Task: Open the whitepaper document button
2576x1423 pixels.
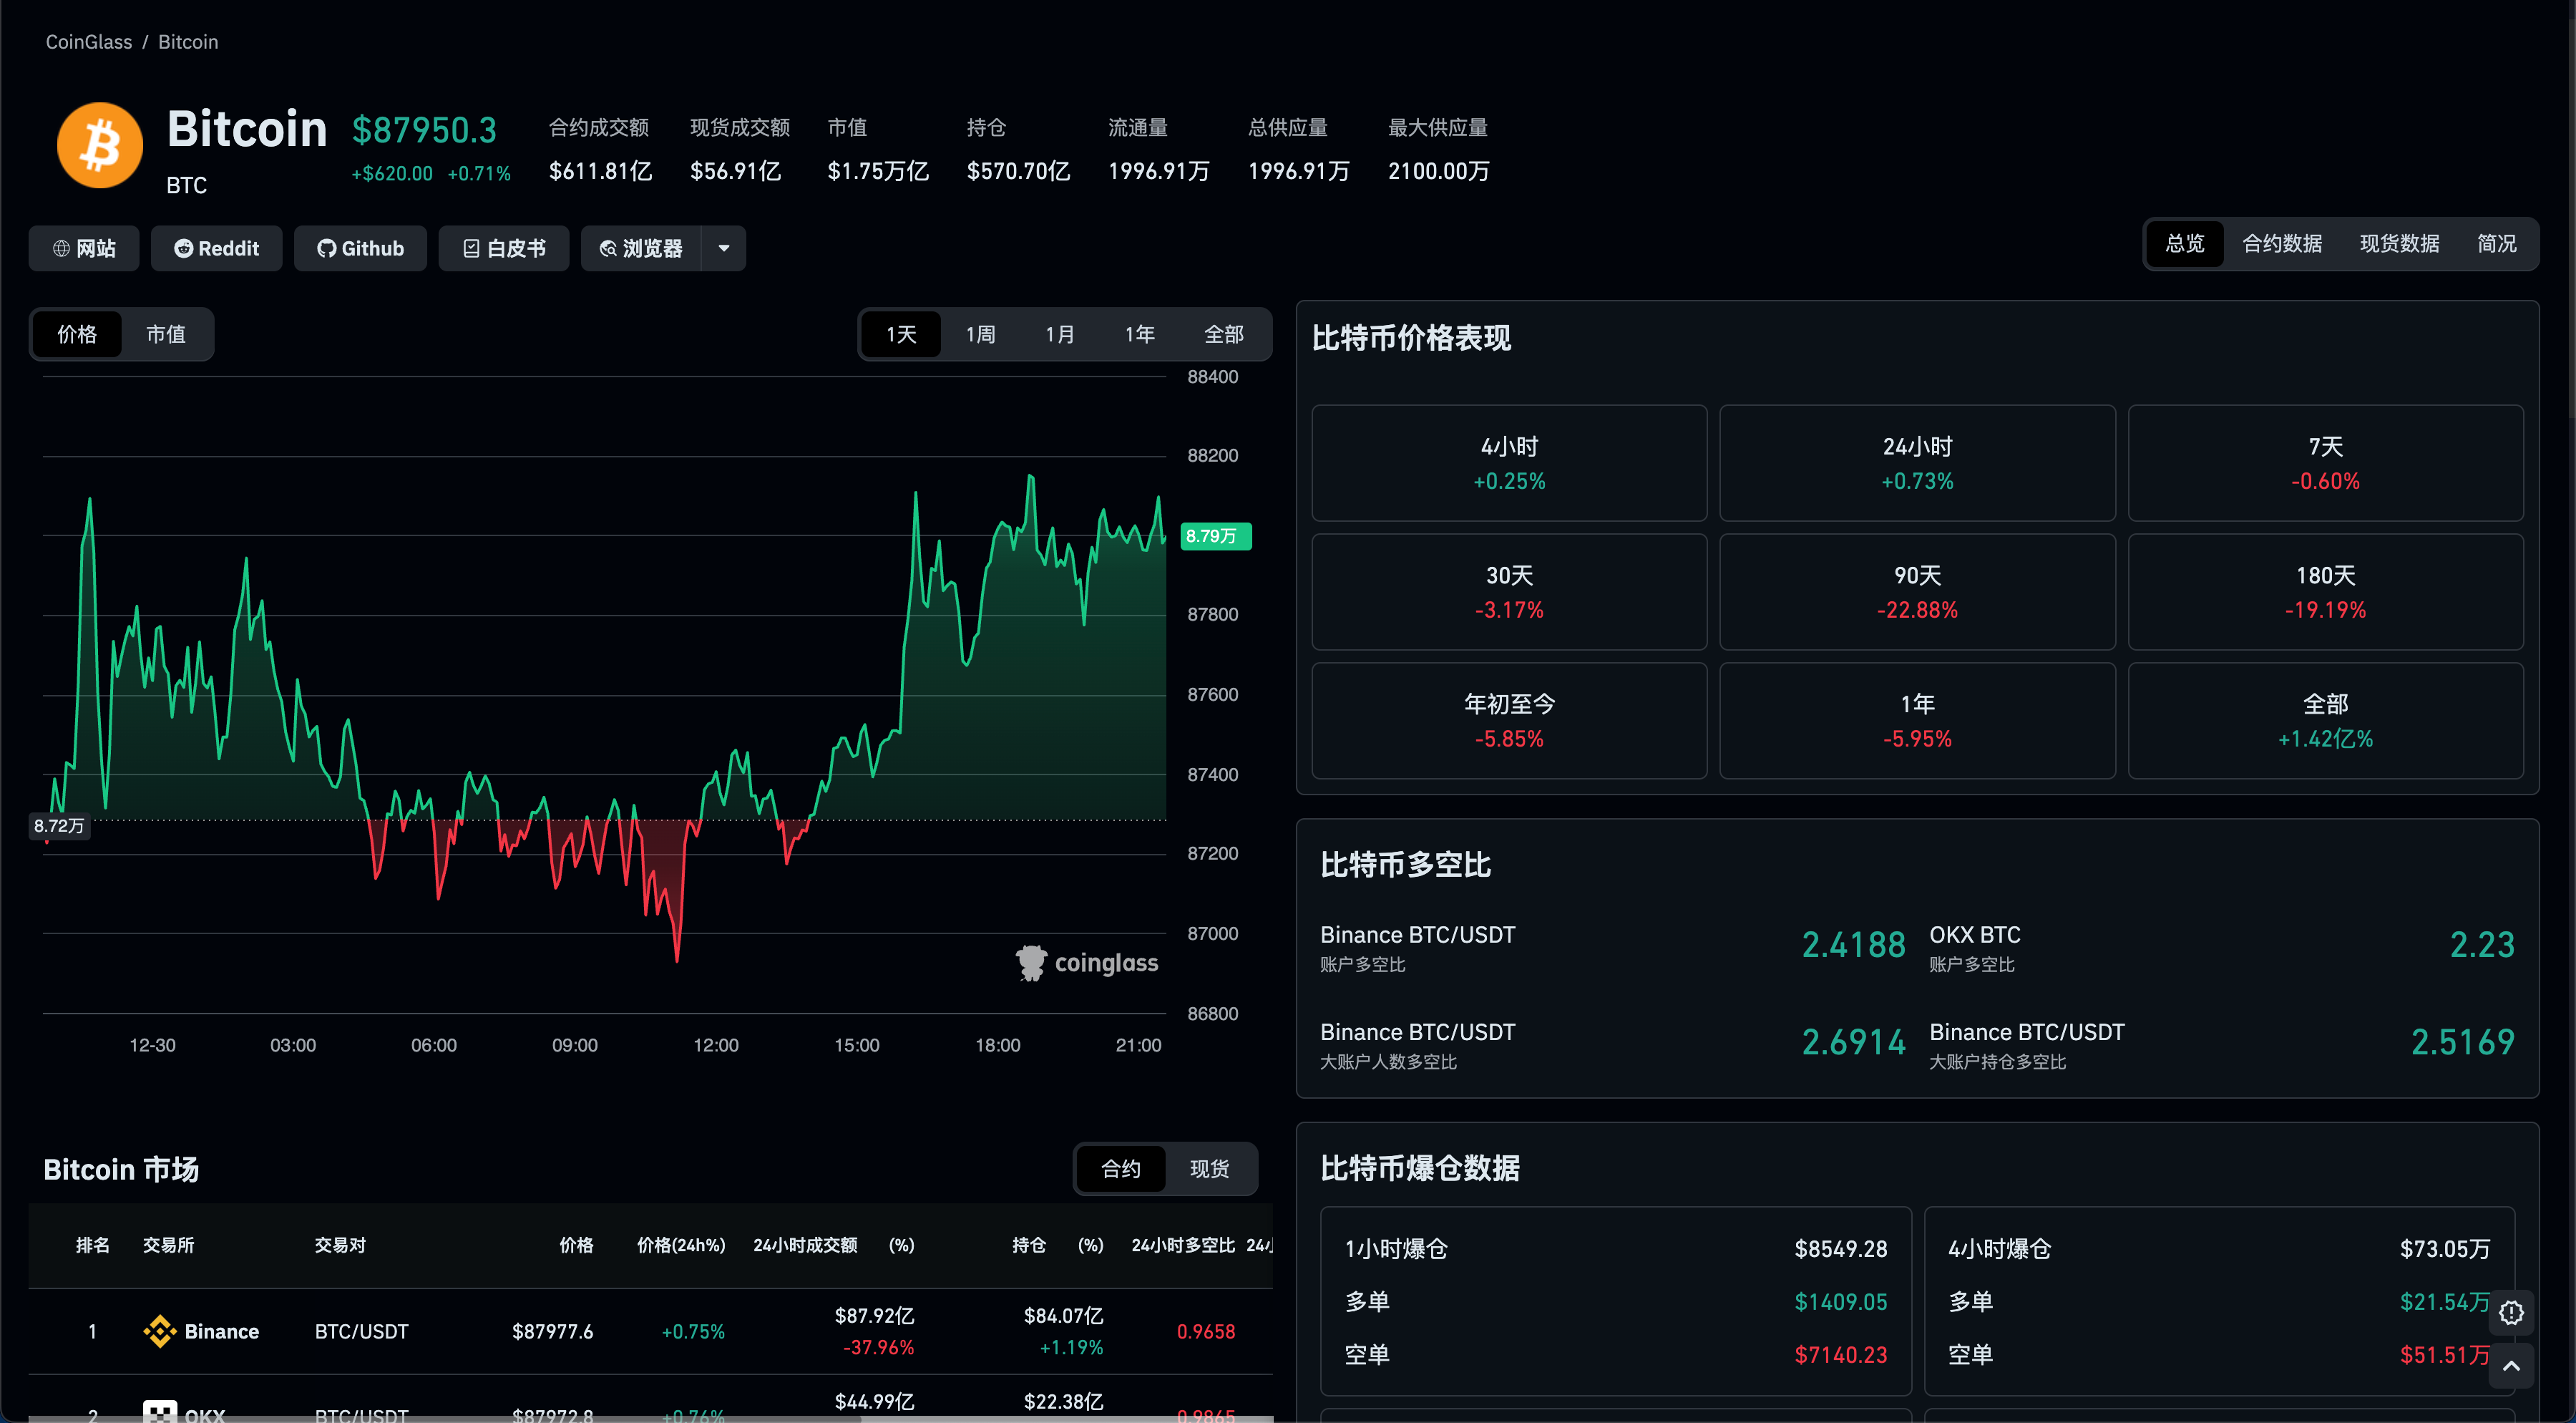Action: [504, 248]
